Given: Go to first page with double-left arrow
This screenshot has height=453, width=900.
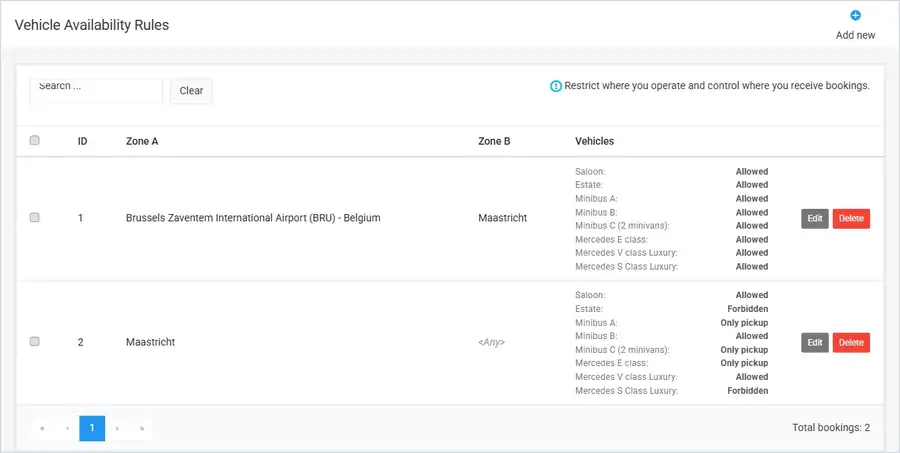Looking at the screenshot, I should [42, 428].
